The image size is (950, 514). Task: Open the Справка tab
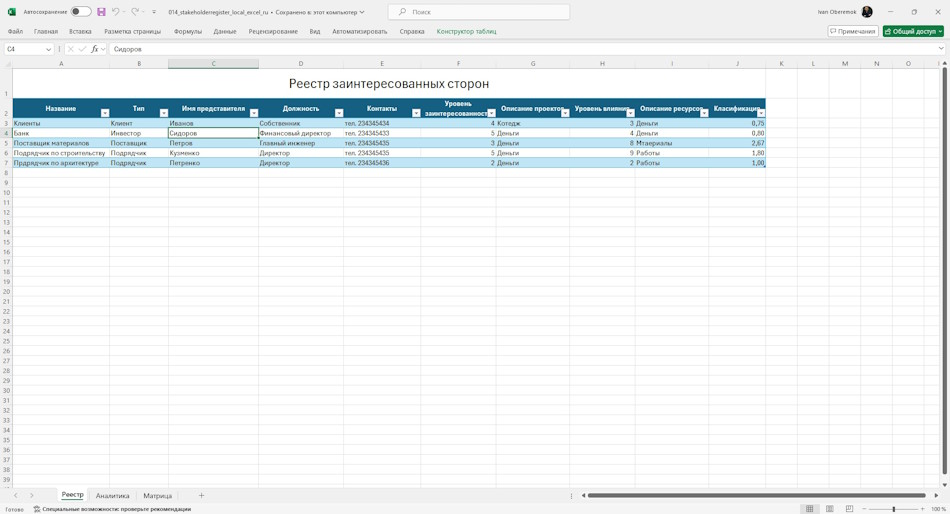412,32
